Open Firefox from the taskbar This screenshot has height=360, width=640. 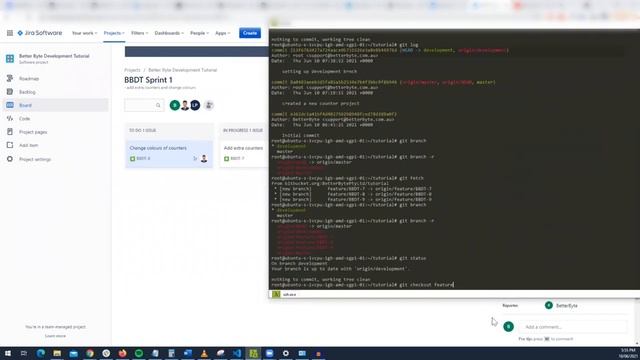pyautogui.click(x=122, y=353)
